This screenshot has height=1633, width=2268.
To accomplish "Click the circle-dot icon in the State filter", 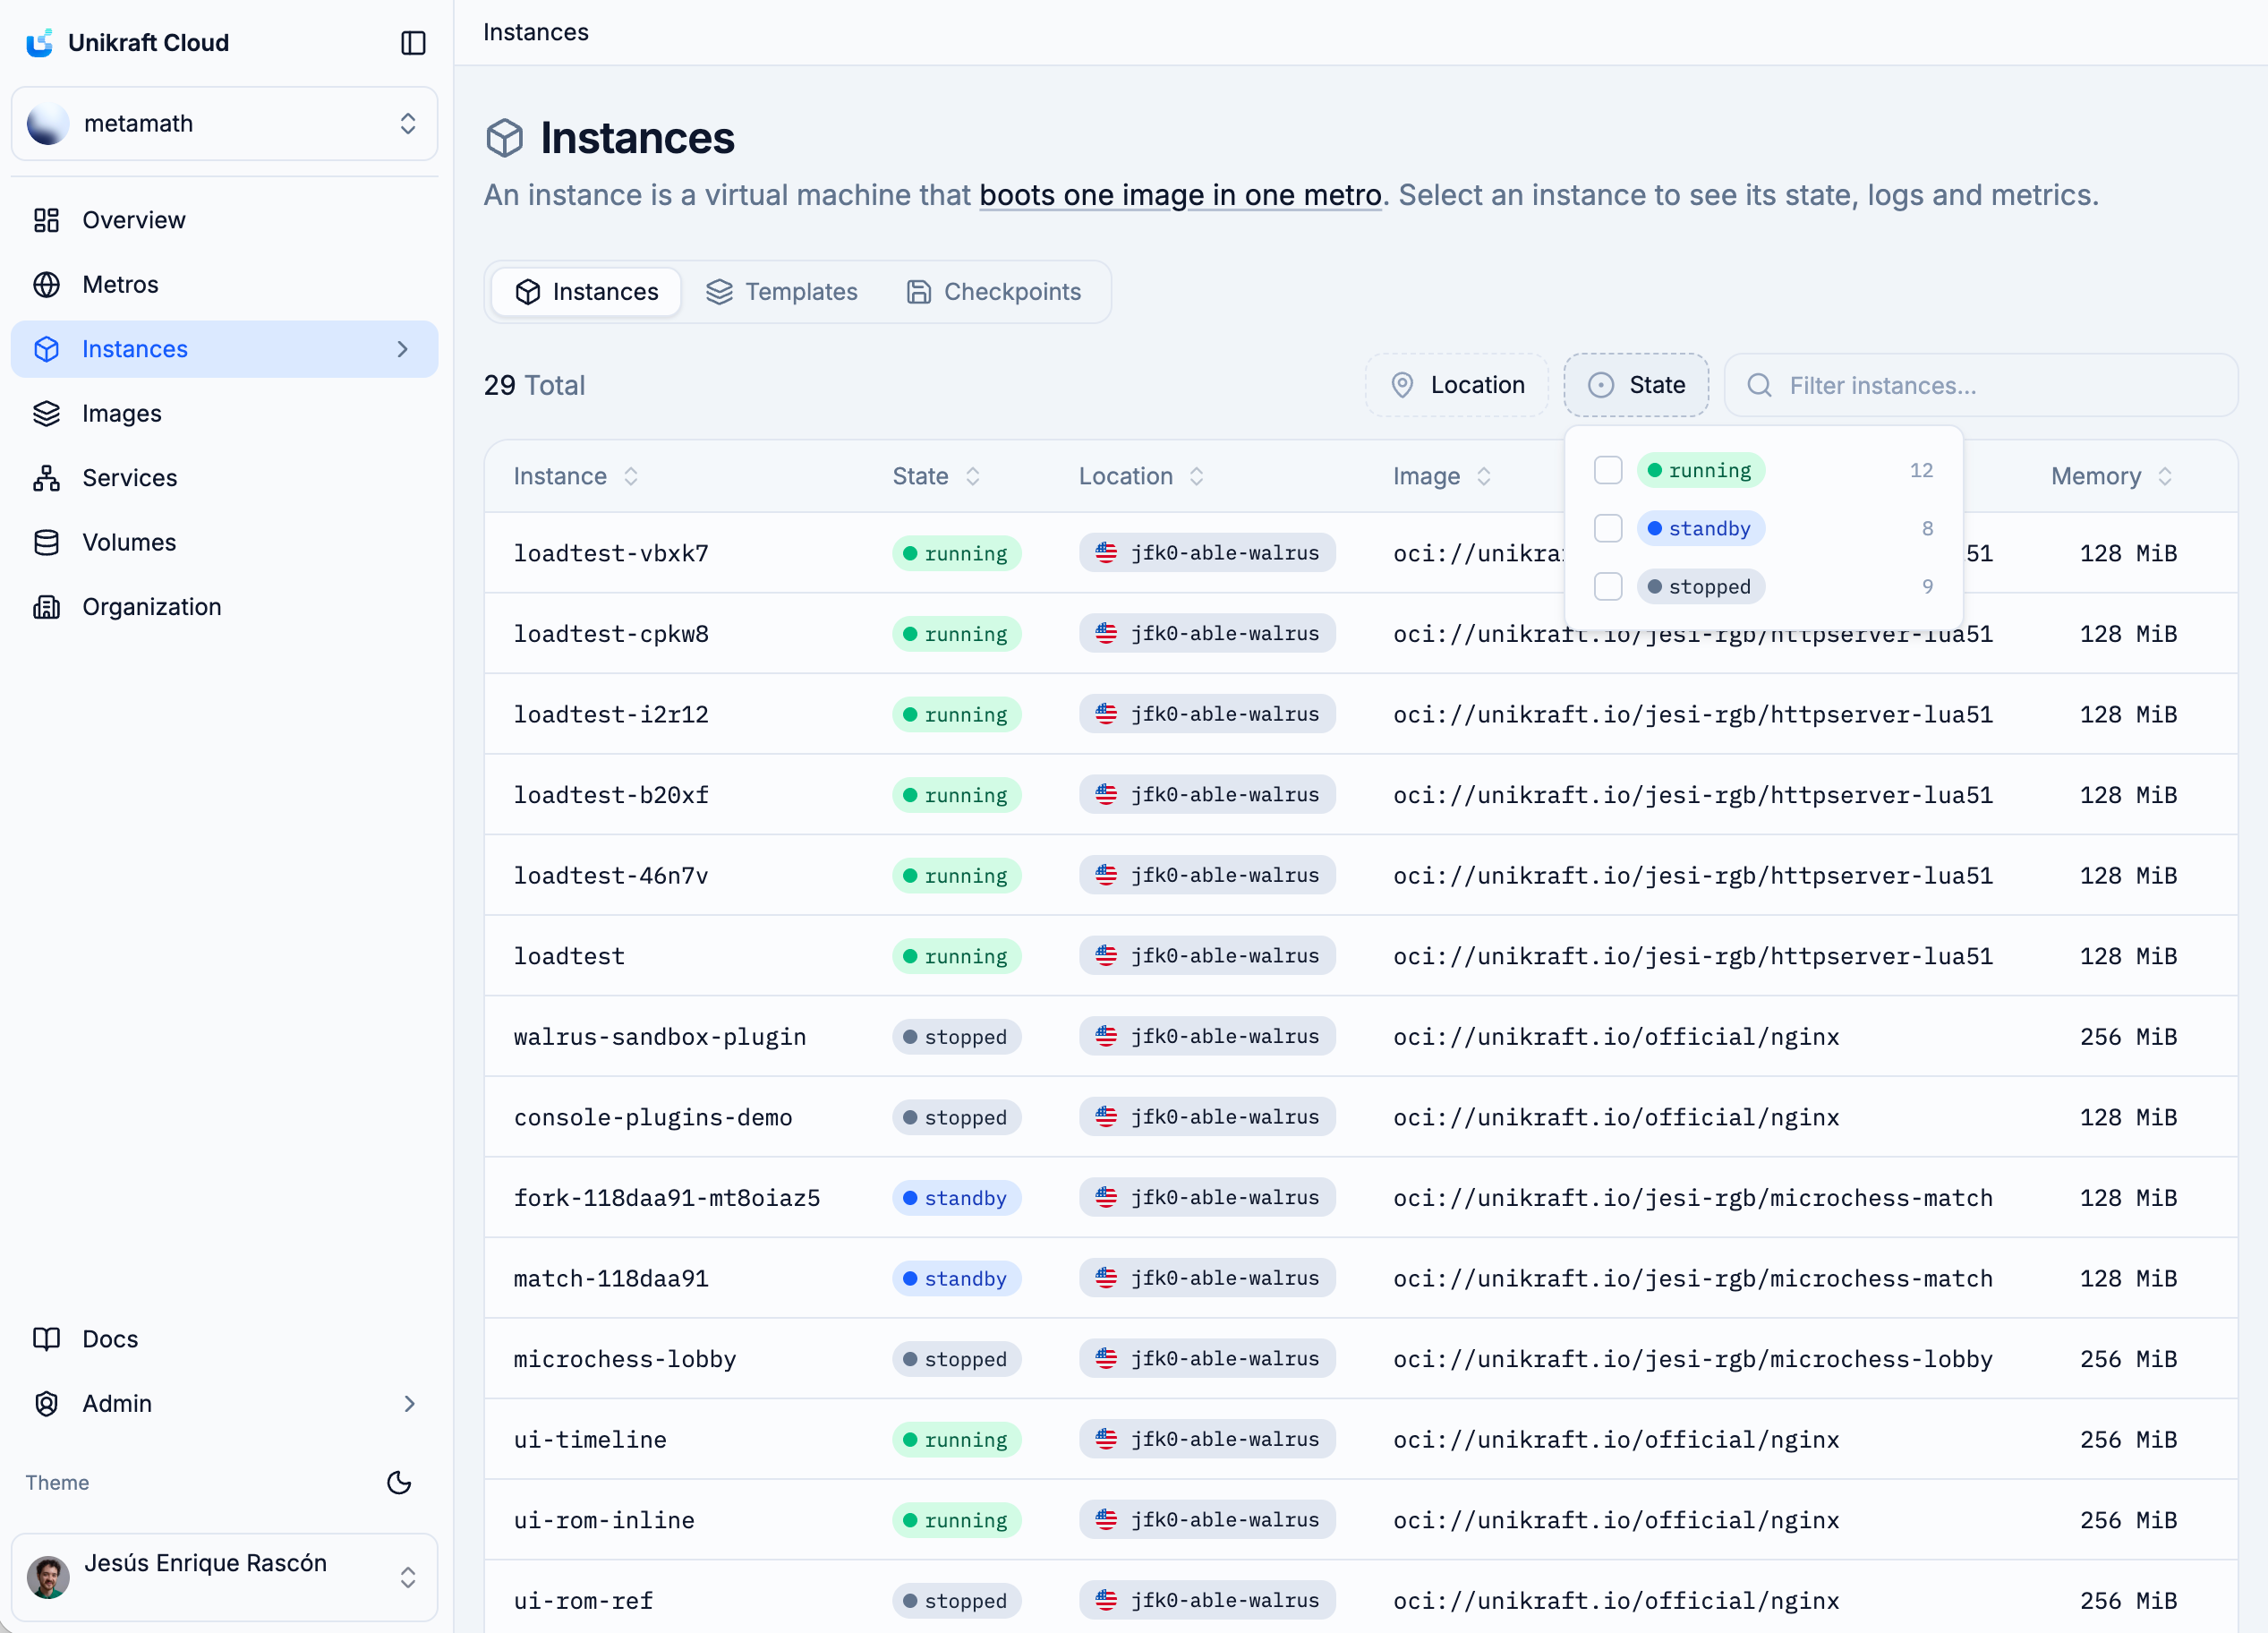I will pyautogui.click(x=1601, y=385).
